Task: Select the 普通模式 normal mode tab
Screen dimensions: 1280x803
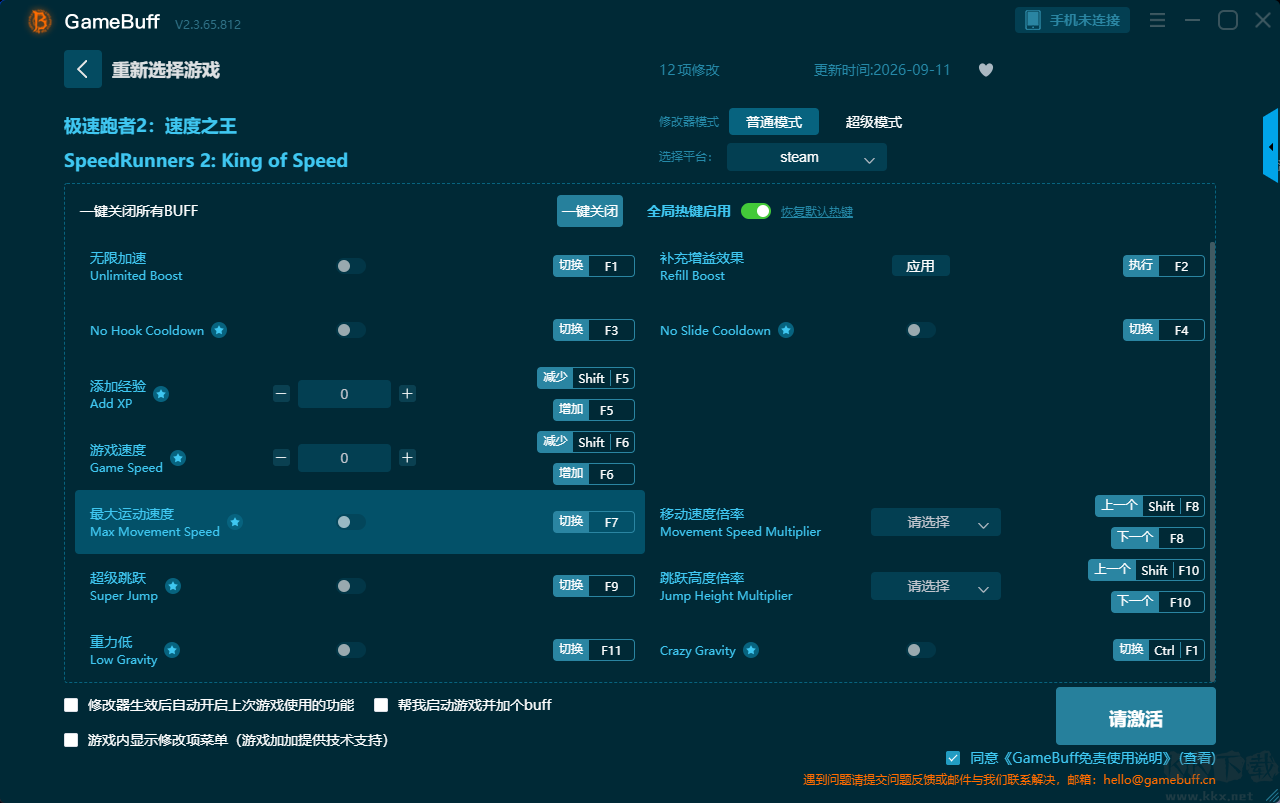Action: (x=774, y=122)
